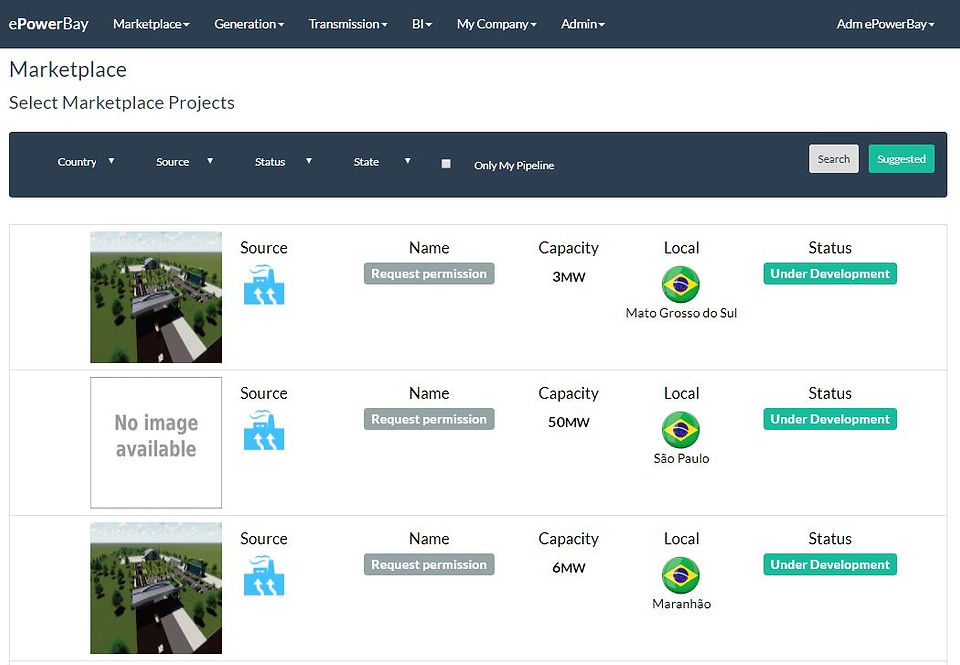
Task: Click Under Development badge of 3MW project
Action: [x=830, y=274]
